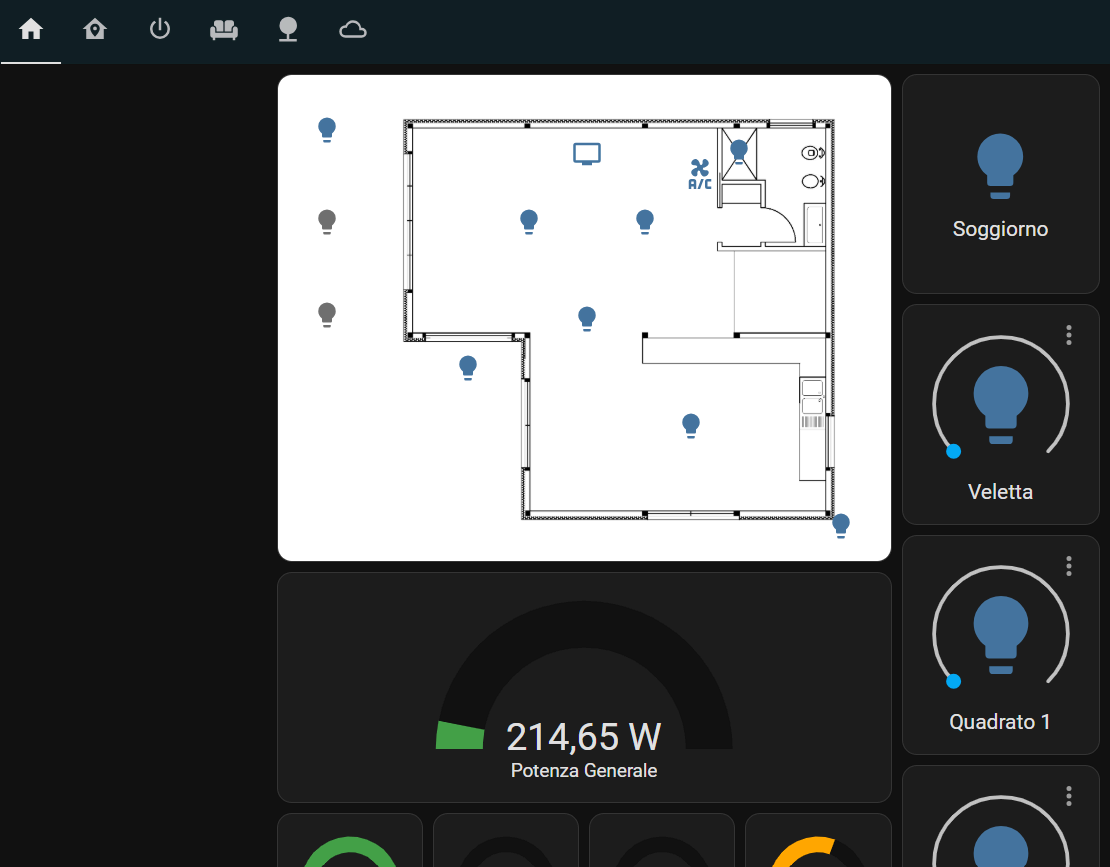Open the sofa living room tab

pos(224,30)
